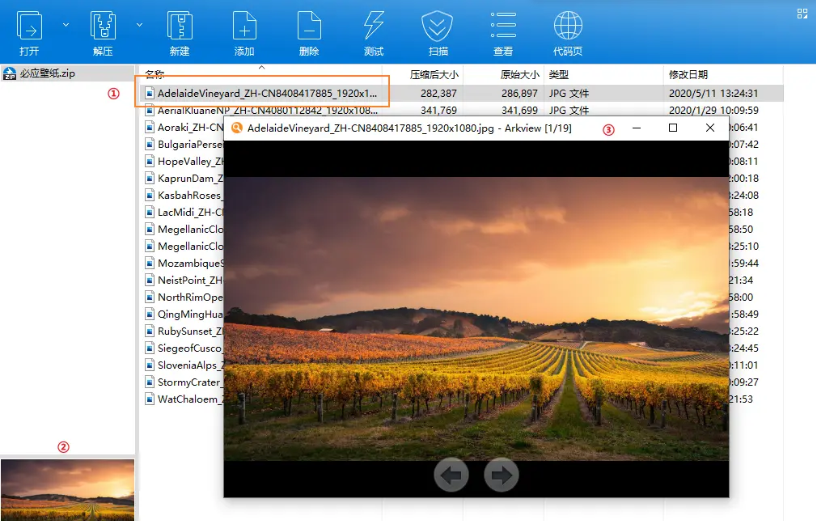816x521 pixels.
Task: Open the grid icon at top right corner
Action: (x=801, y=13)
